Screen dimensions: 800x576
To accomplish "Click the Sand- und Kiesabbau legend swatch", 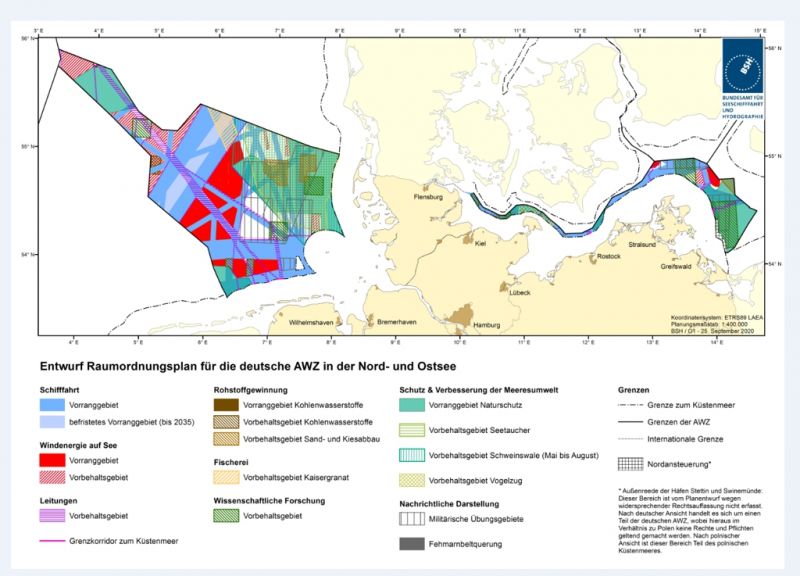I will coord(226,439).
